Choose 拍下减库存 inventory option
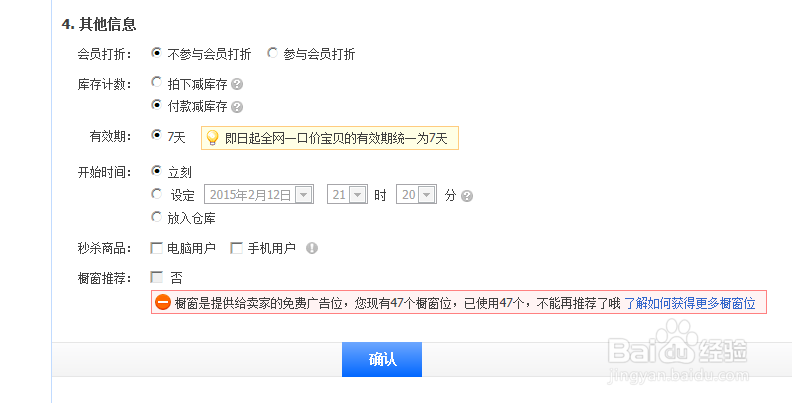 [156, 83]
